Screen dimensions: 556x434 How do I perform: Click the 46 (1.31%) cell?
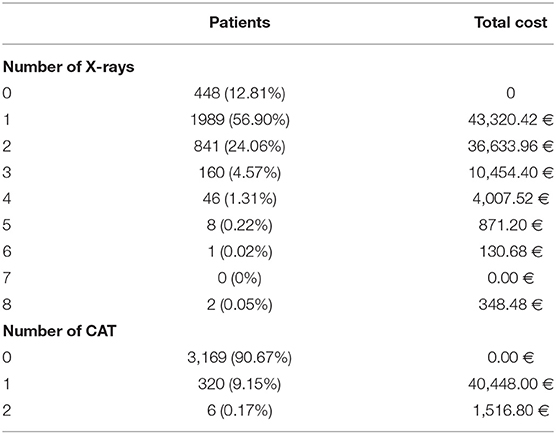pyautogui.click(x=240, y=199)
